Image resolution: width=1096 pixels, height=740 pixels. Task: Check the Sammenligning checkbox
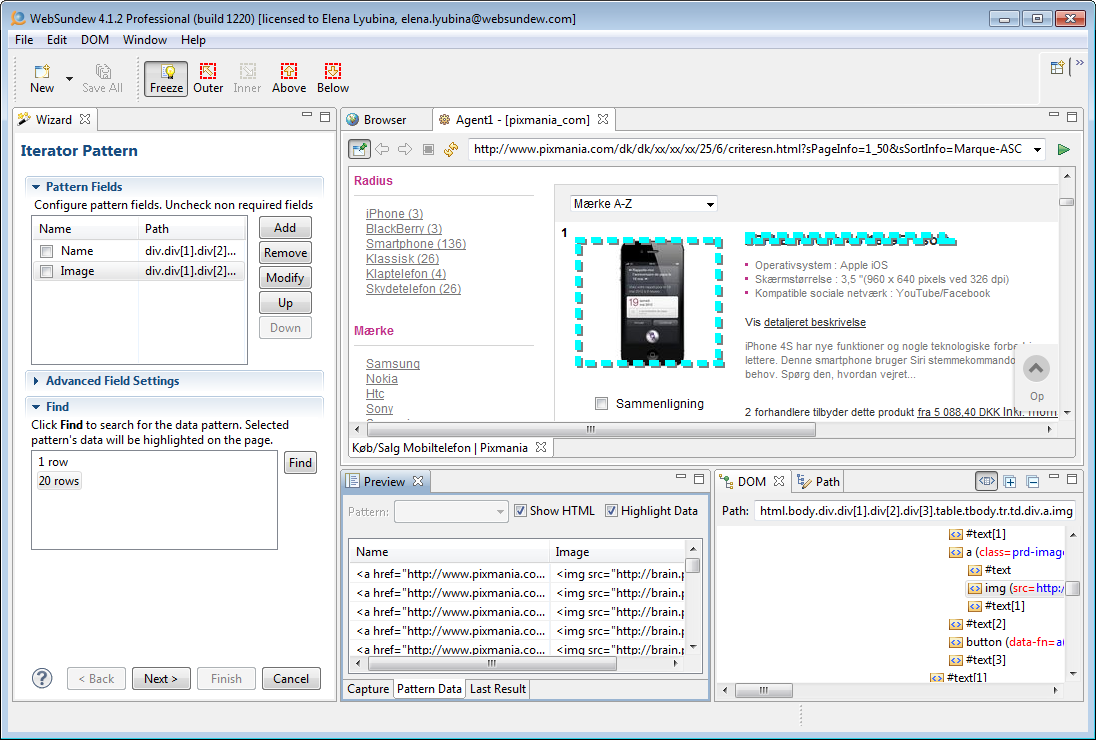tap(601, 403)
